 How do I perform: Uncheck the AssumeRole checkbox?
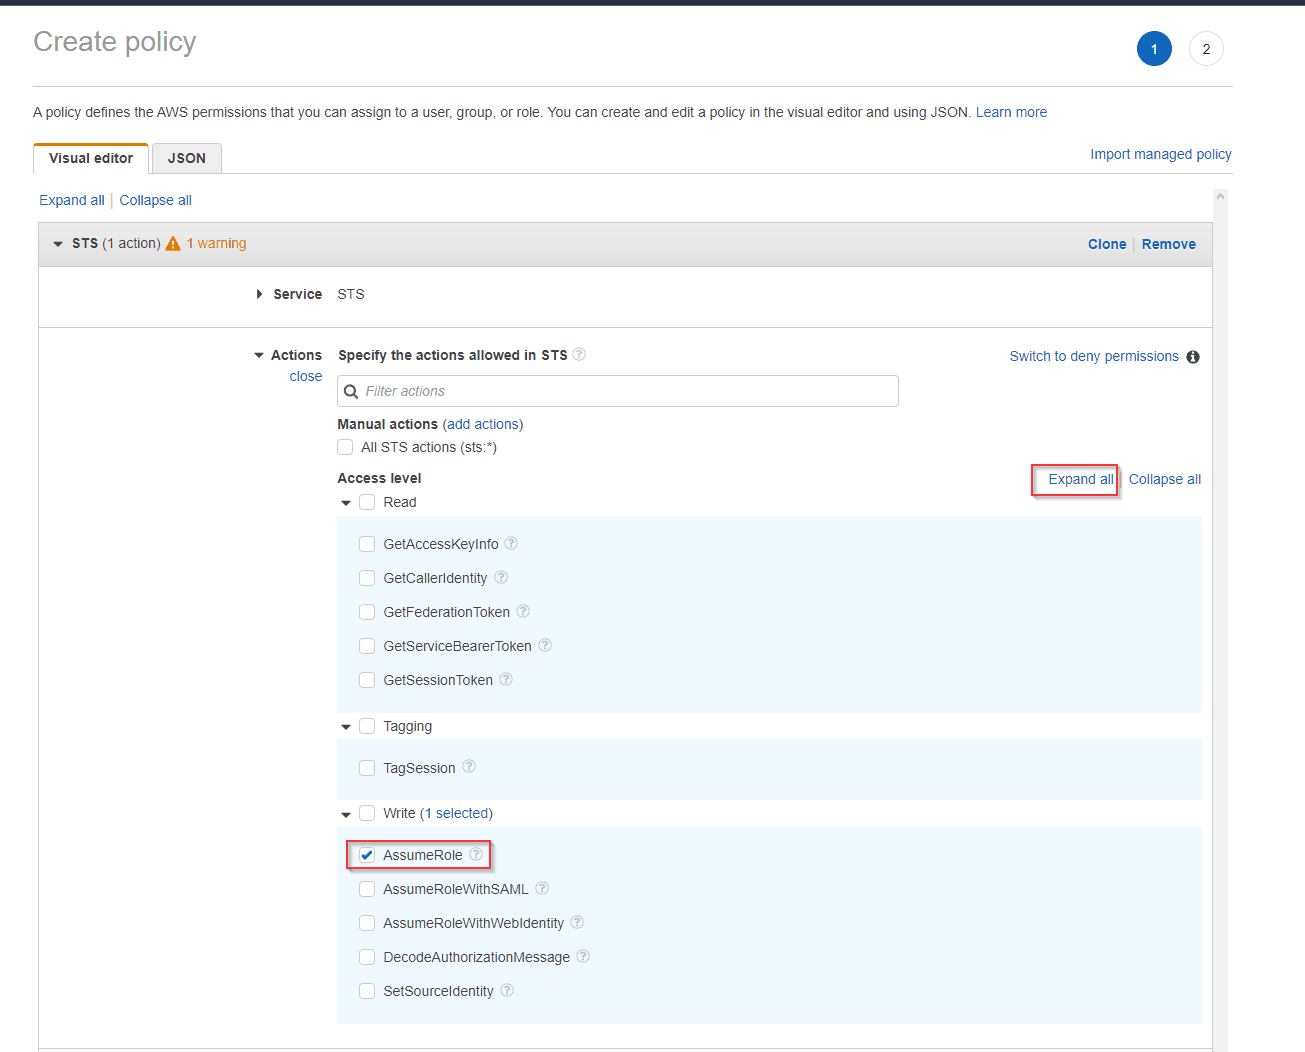pos(367,855)
